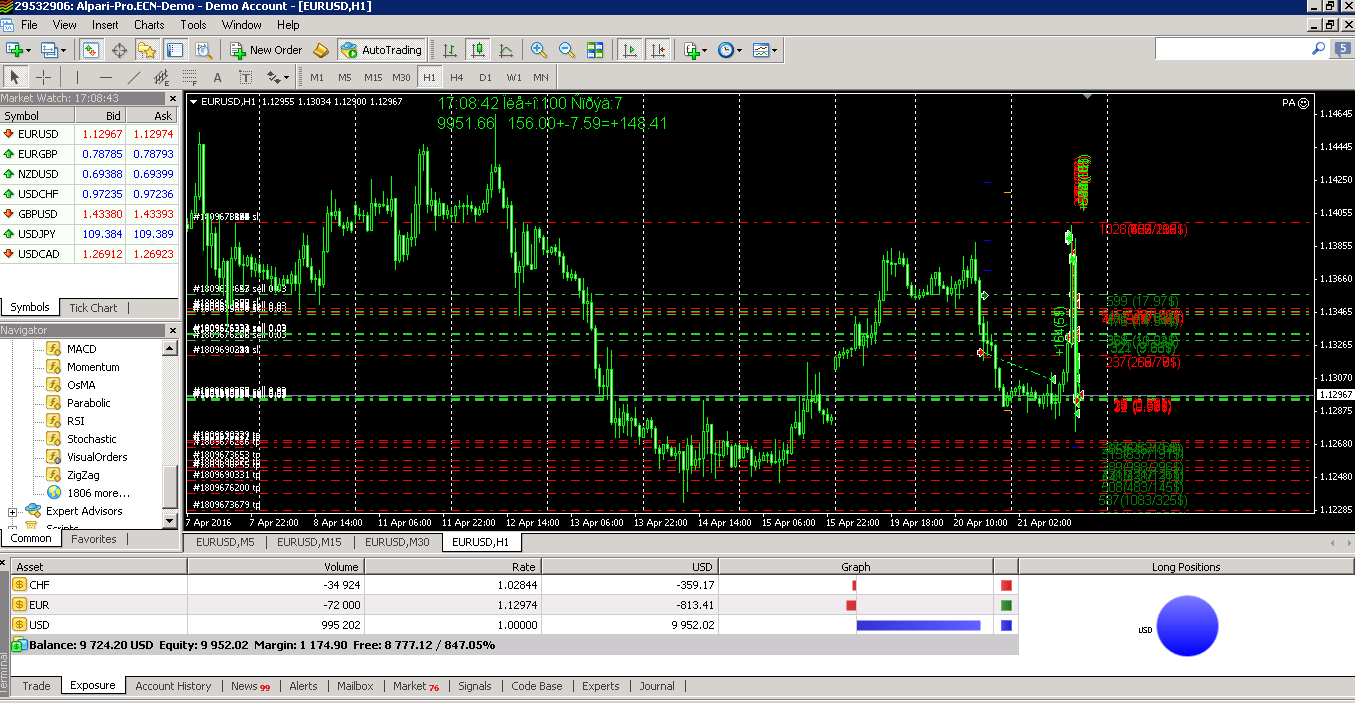Zoom out the chart with magnifier minus

coord(567,50)
